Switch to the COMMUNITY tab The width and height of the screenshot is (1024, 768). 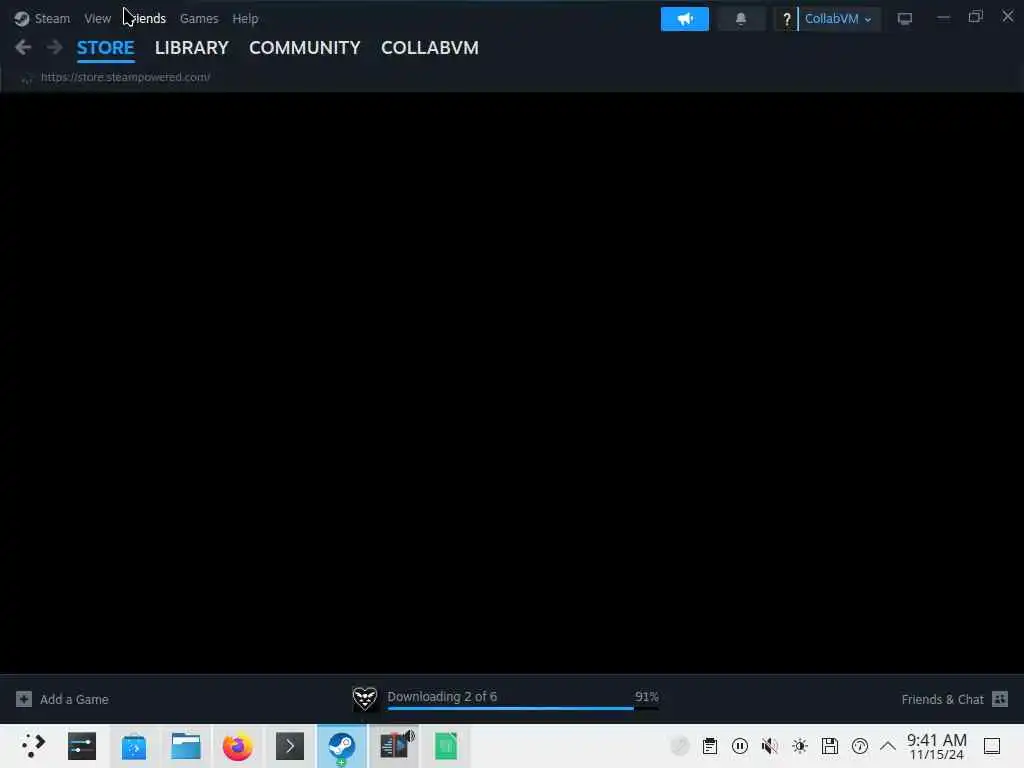pos(304,48)
